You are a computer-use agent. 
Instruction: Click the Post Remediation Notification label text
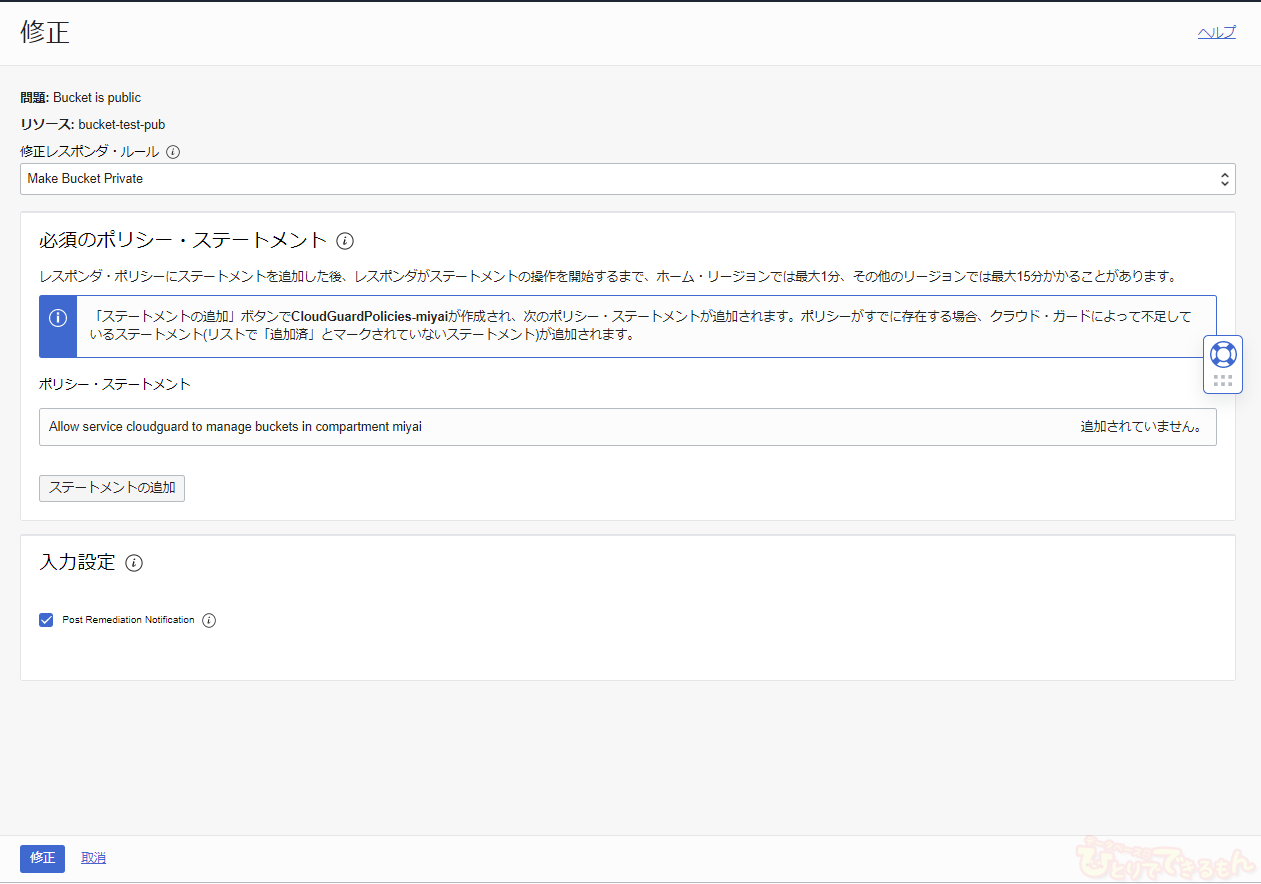(x=128, y=620)
